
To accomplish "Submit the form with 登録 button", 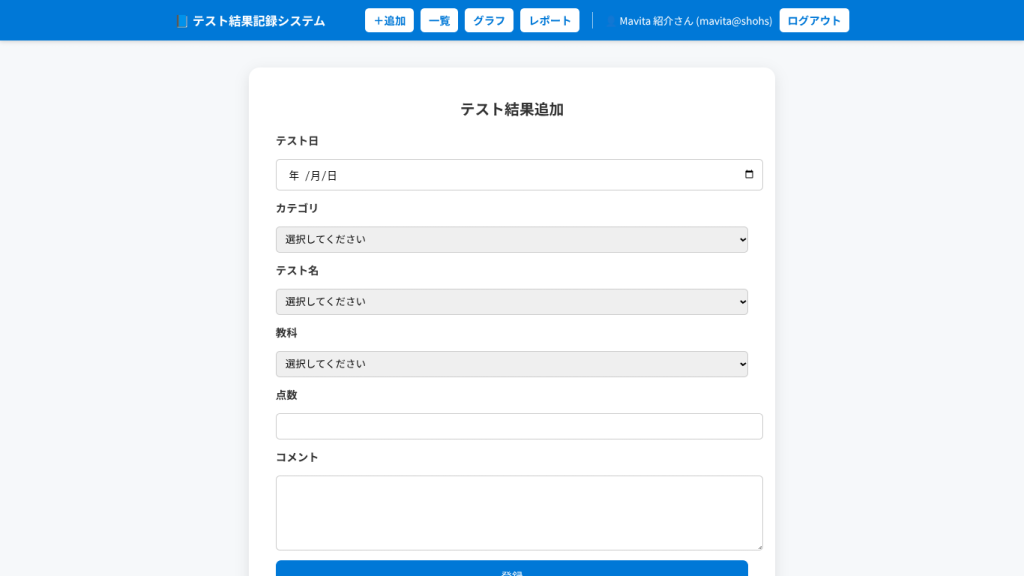I will tap(511, 570).
